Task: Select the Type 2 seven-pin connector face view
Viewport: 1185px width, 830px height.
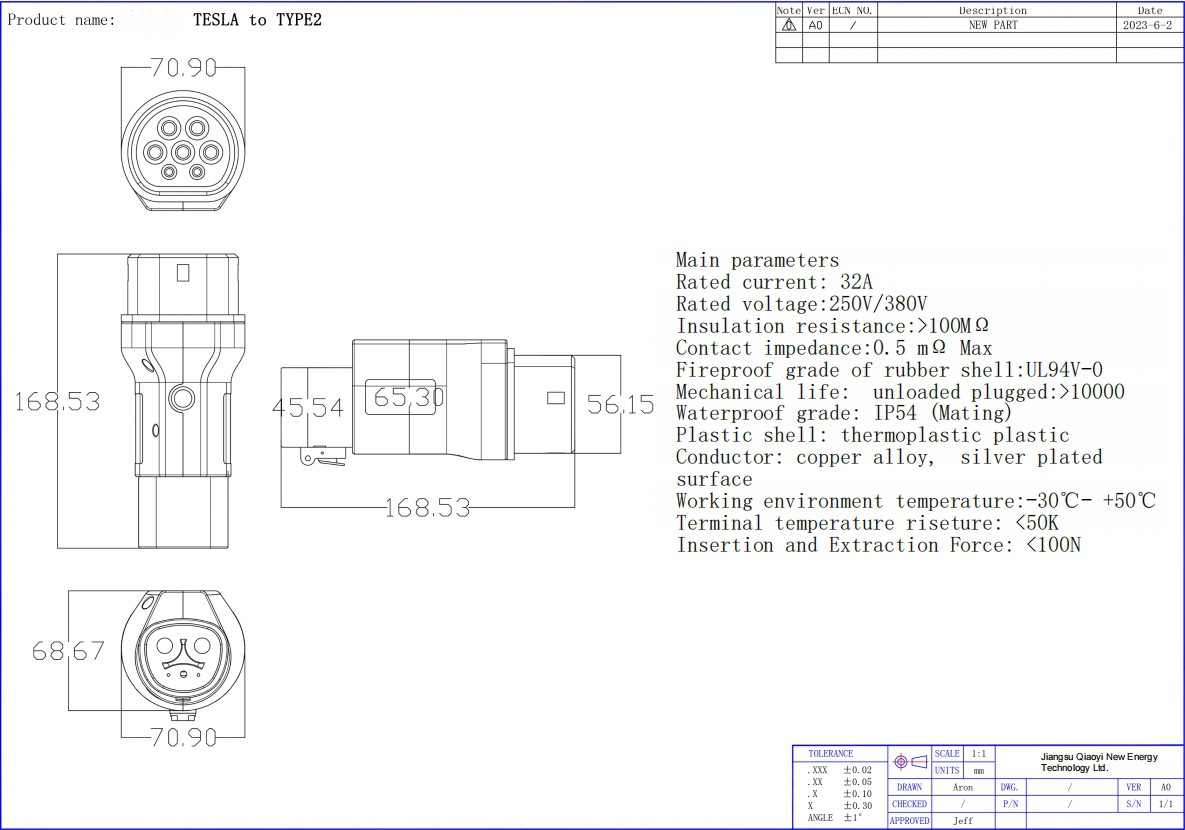Action: pyautogui.click(x=182, y=153)
